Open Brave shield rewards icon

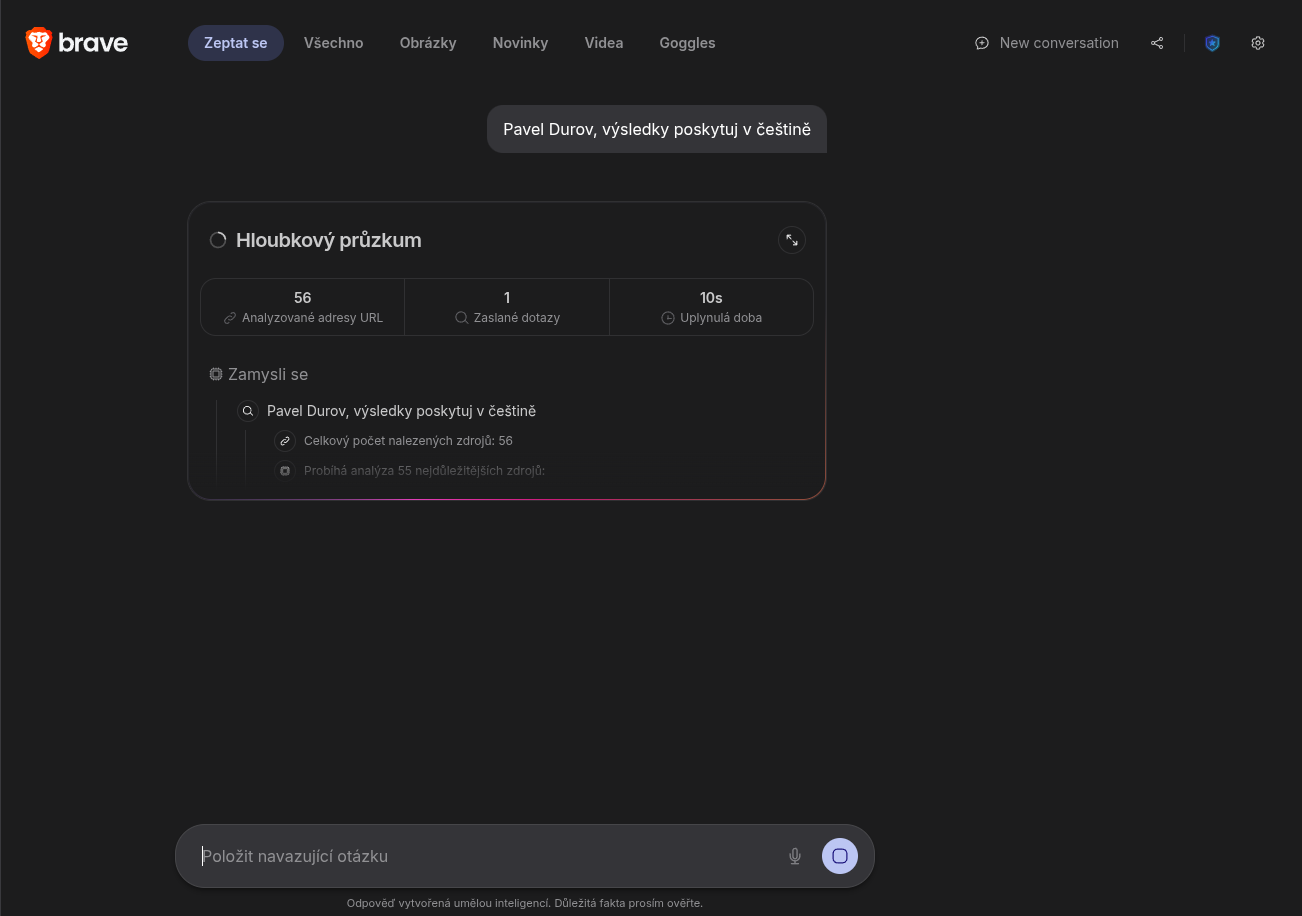(1212, 43)
